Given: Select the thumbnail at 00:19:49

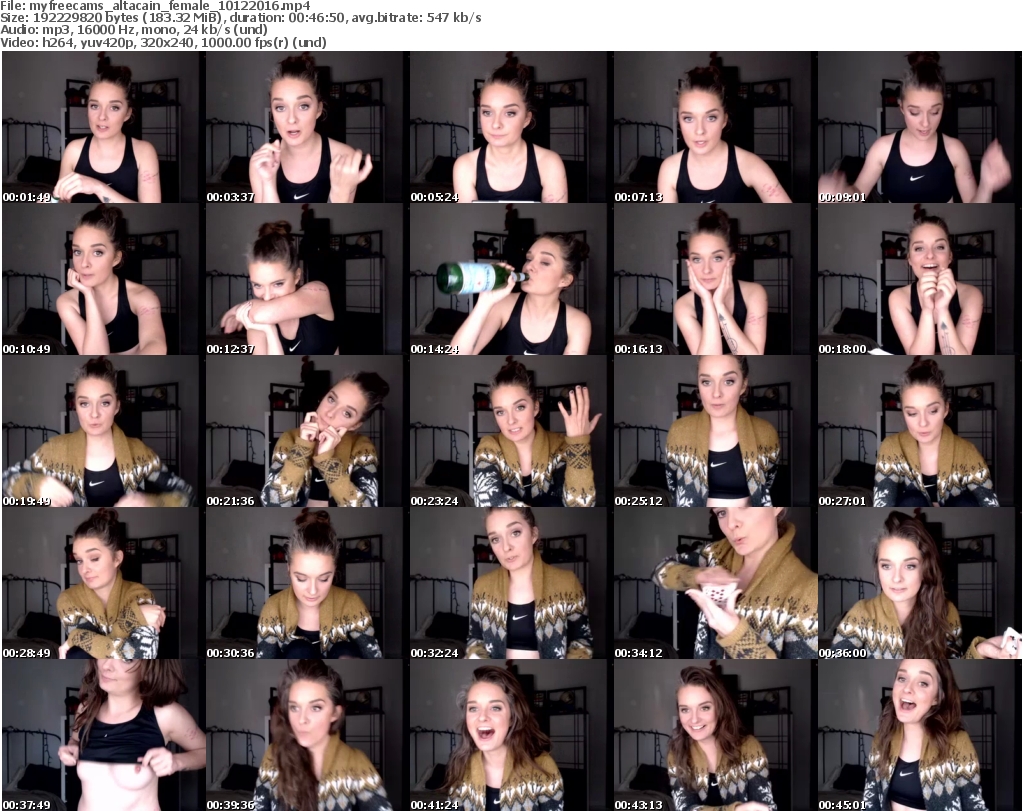Looking at the screenshot, I should (x=102, y=432).
